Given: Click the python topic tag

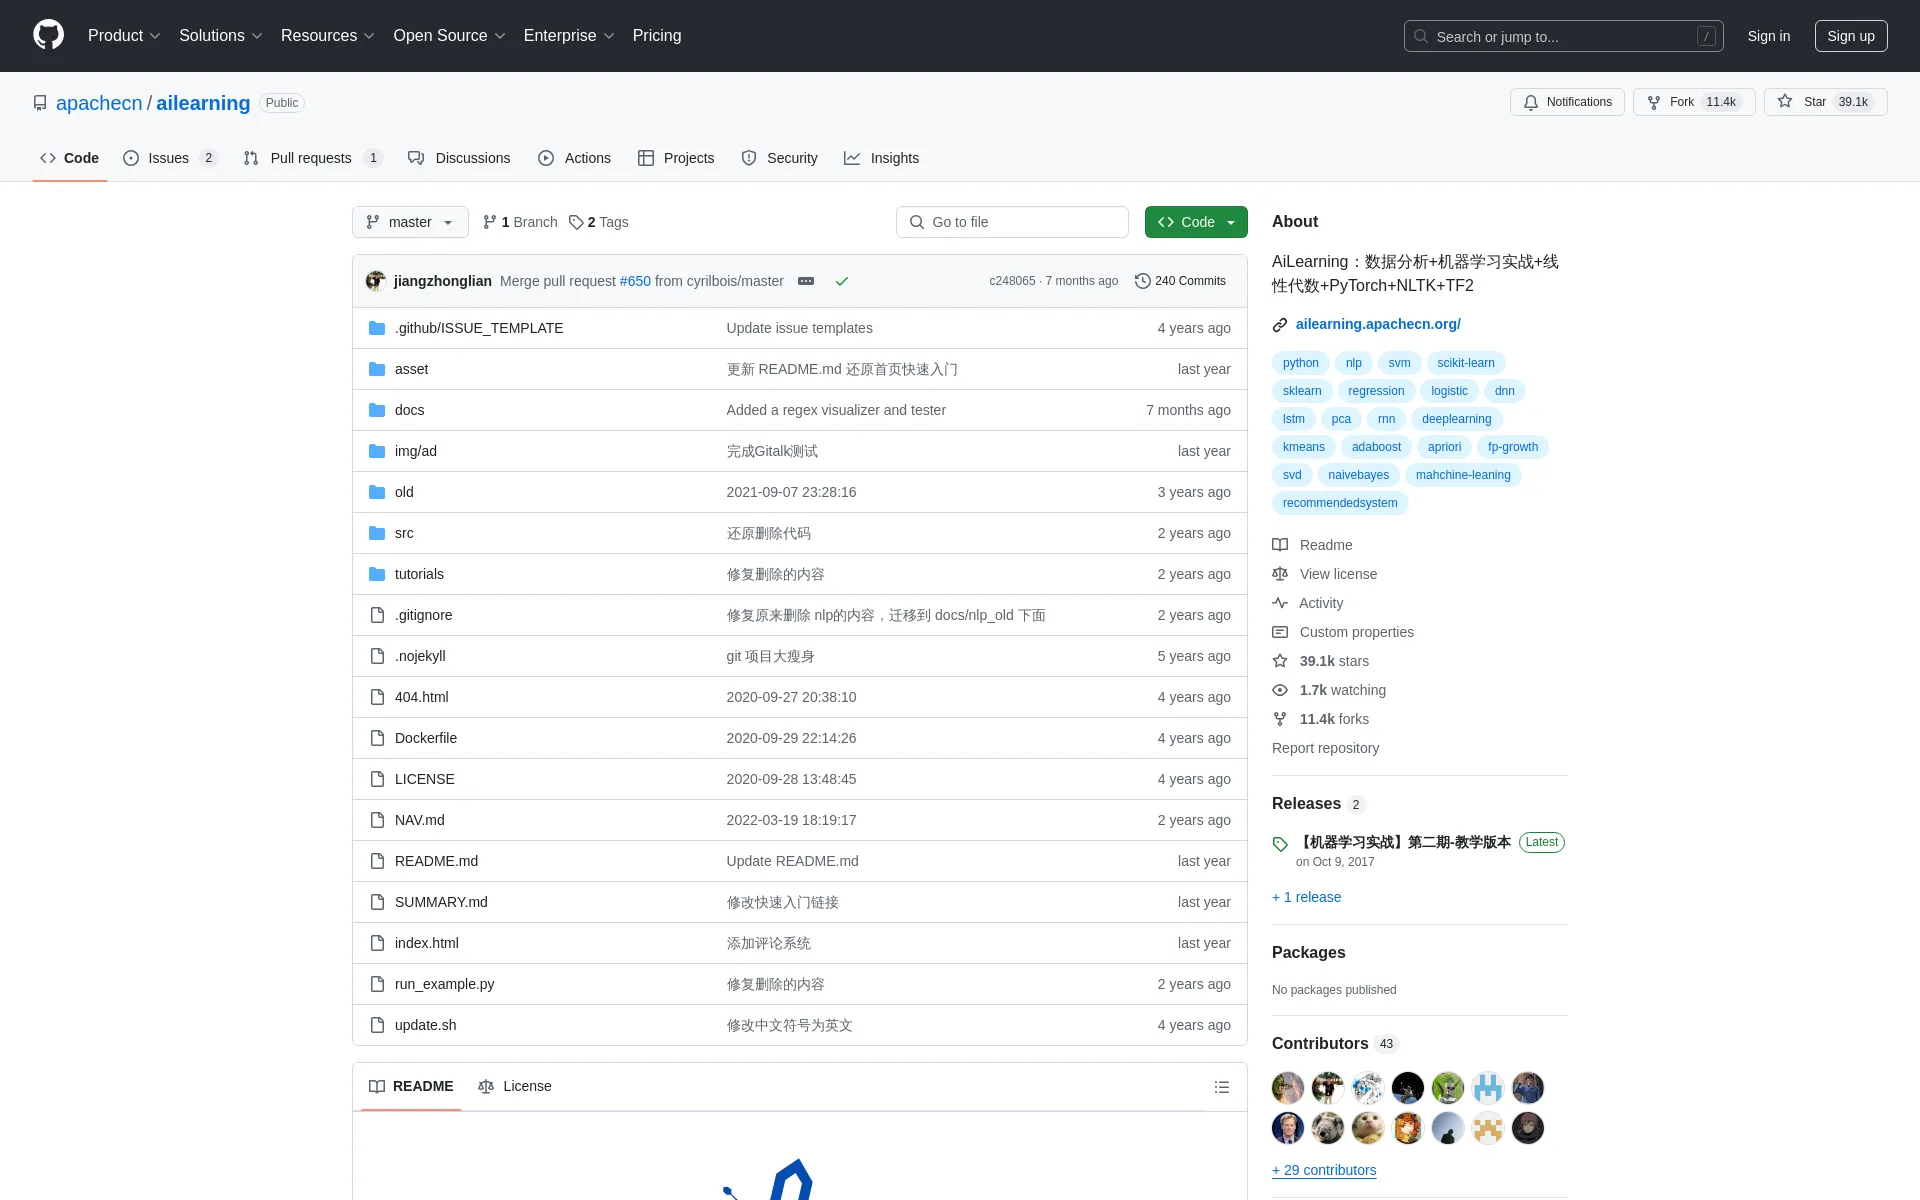Looking at the screenshot, I should (x=1301, y=362).
